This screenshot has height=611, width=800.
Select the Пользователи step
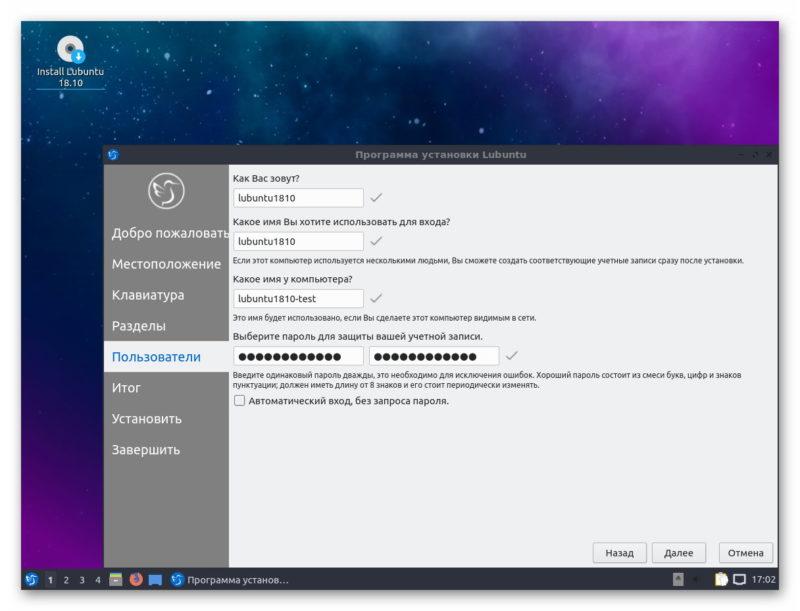(166, 357)
